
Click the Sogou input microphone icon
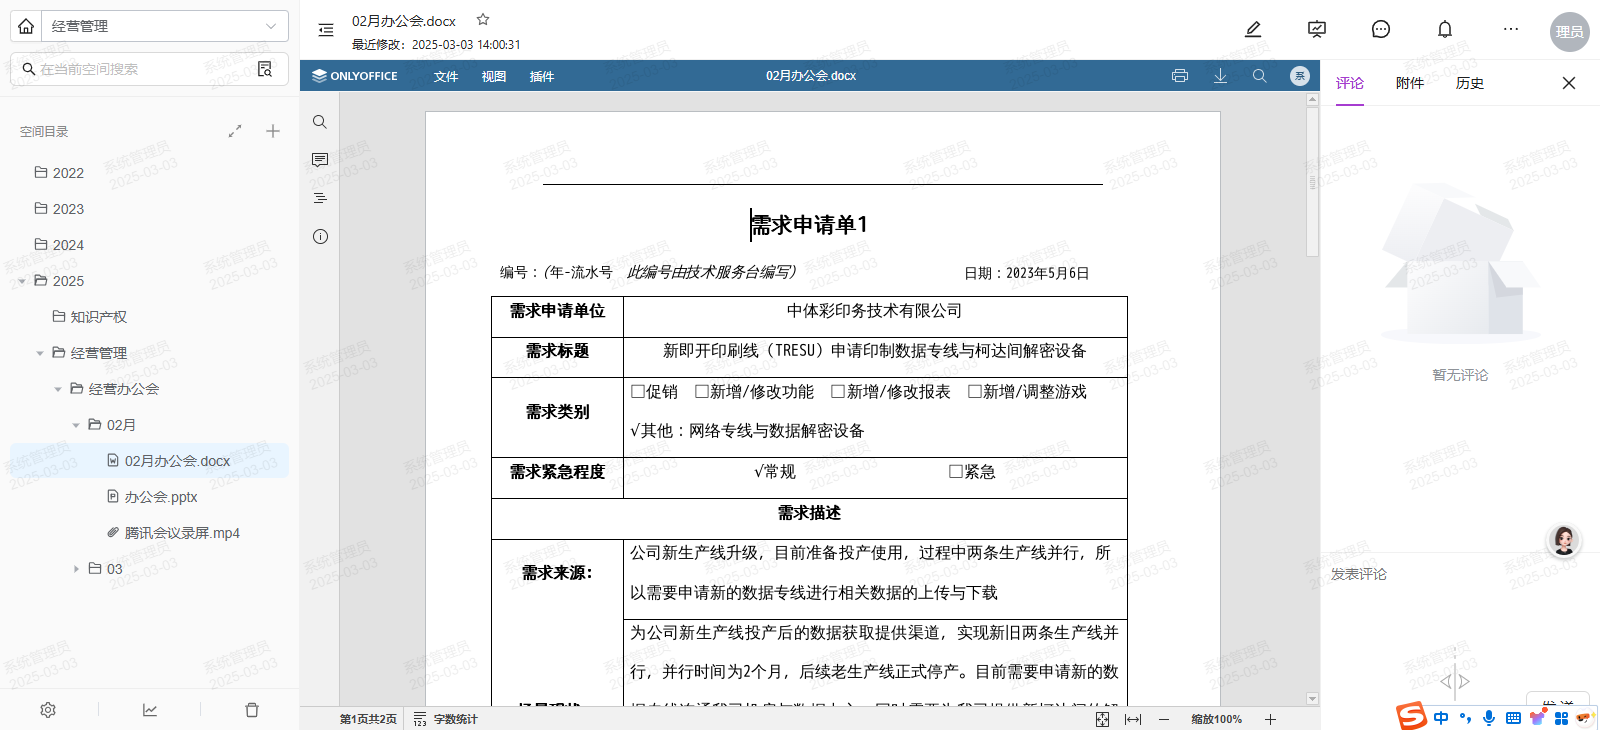(1489, 718)
